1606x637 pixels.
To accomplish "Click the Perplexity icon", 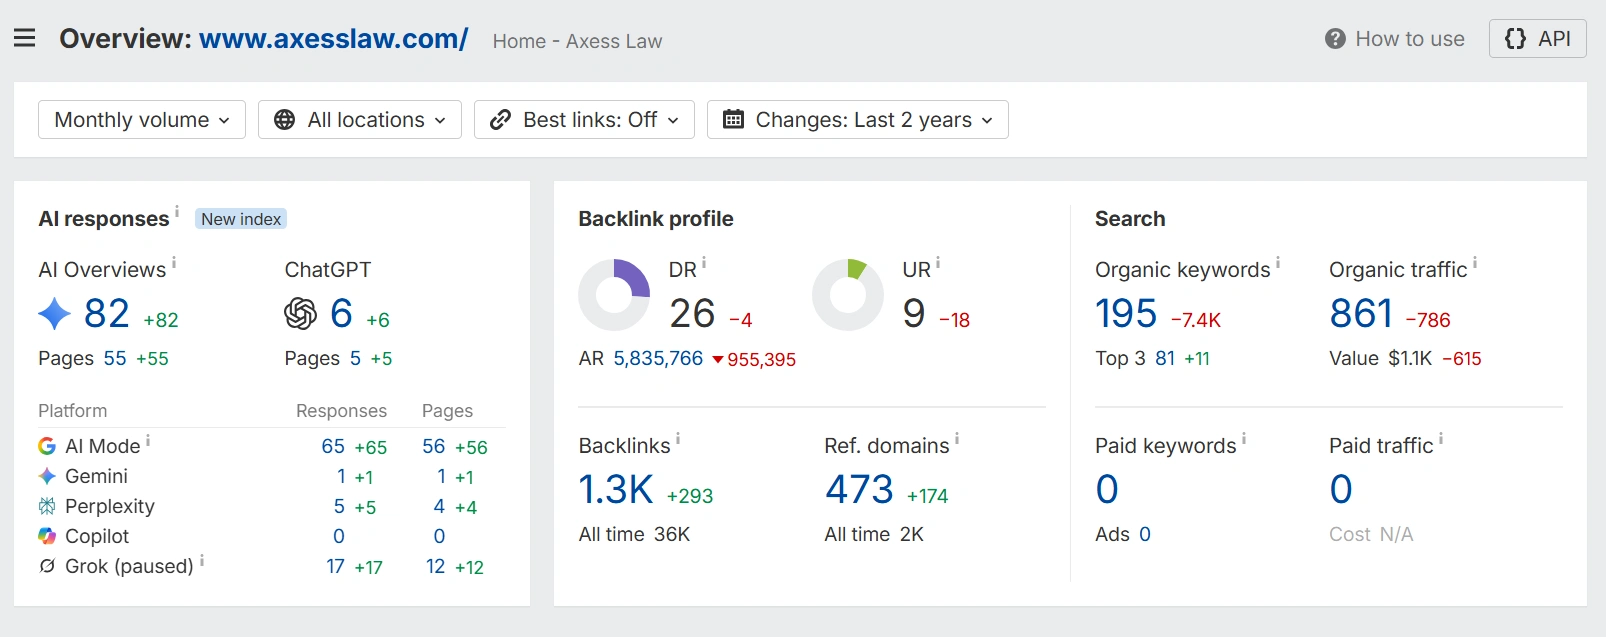I will 47,506.
